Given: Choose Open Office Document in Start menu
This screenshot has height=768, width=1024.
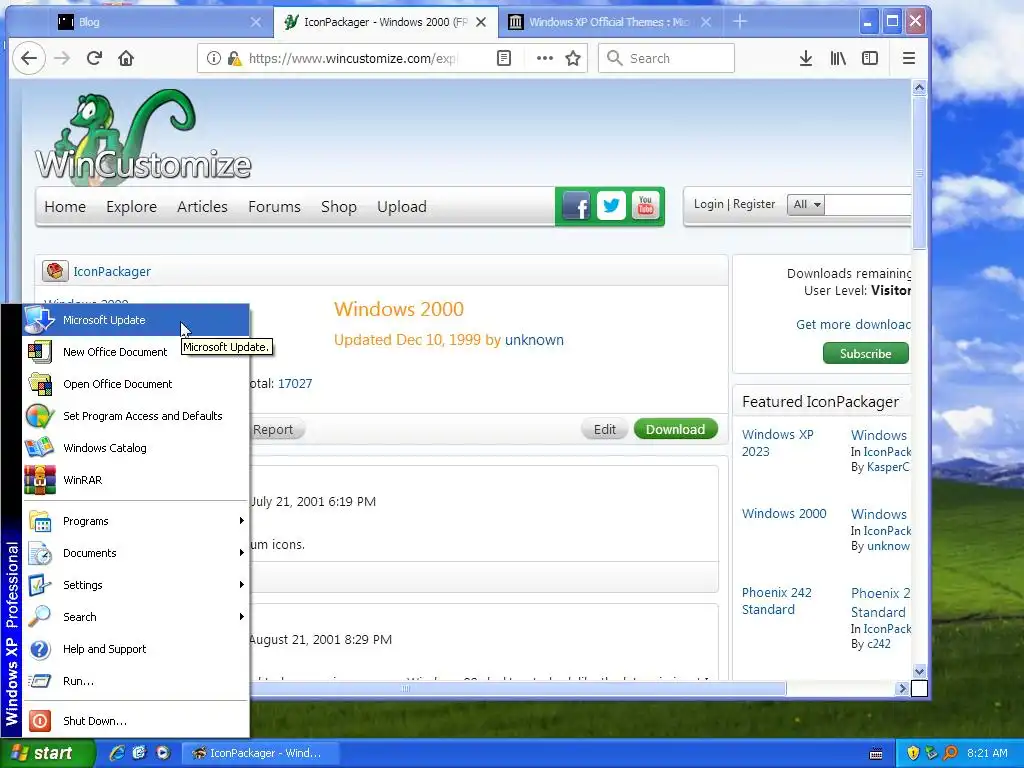Looking at the screenshot, I should (x=136, y=384).
